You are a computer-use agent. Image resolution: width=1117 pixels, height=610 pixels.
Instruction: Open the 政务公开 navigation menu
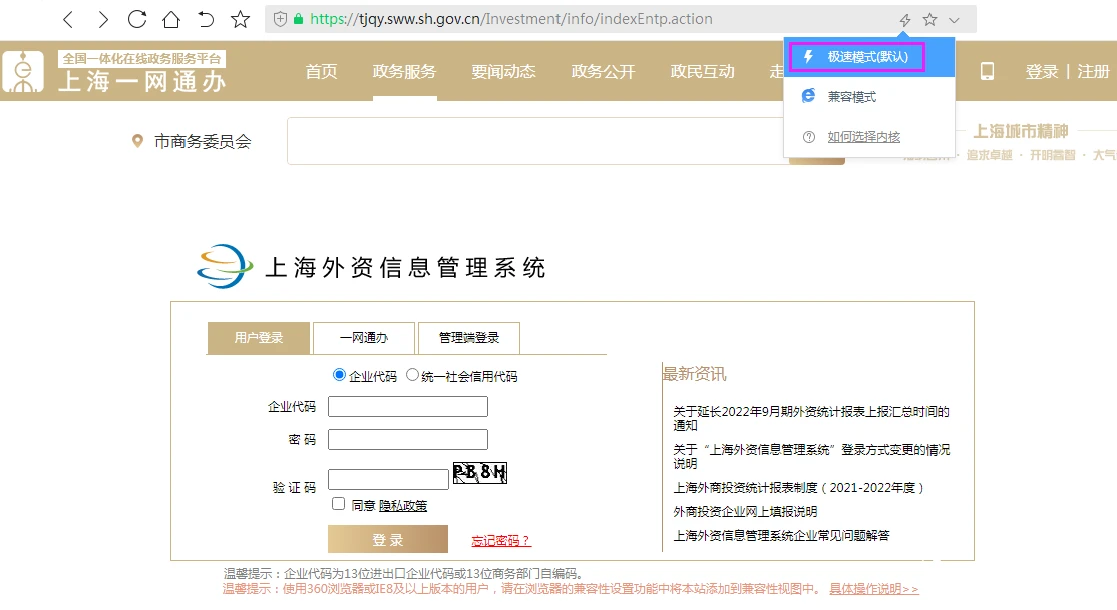click(603, 71)
